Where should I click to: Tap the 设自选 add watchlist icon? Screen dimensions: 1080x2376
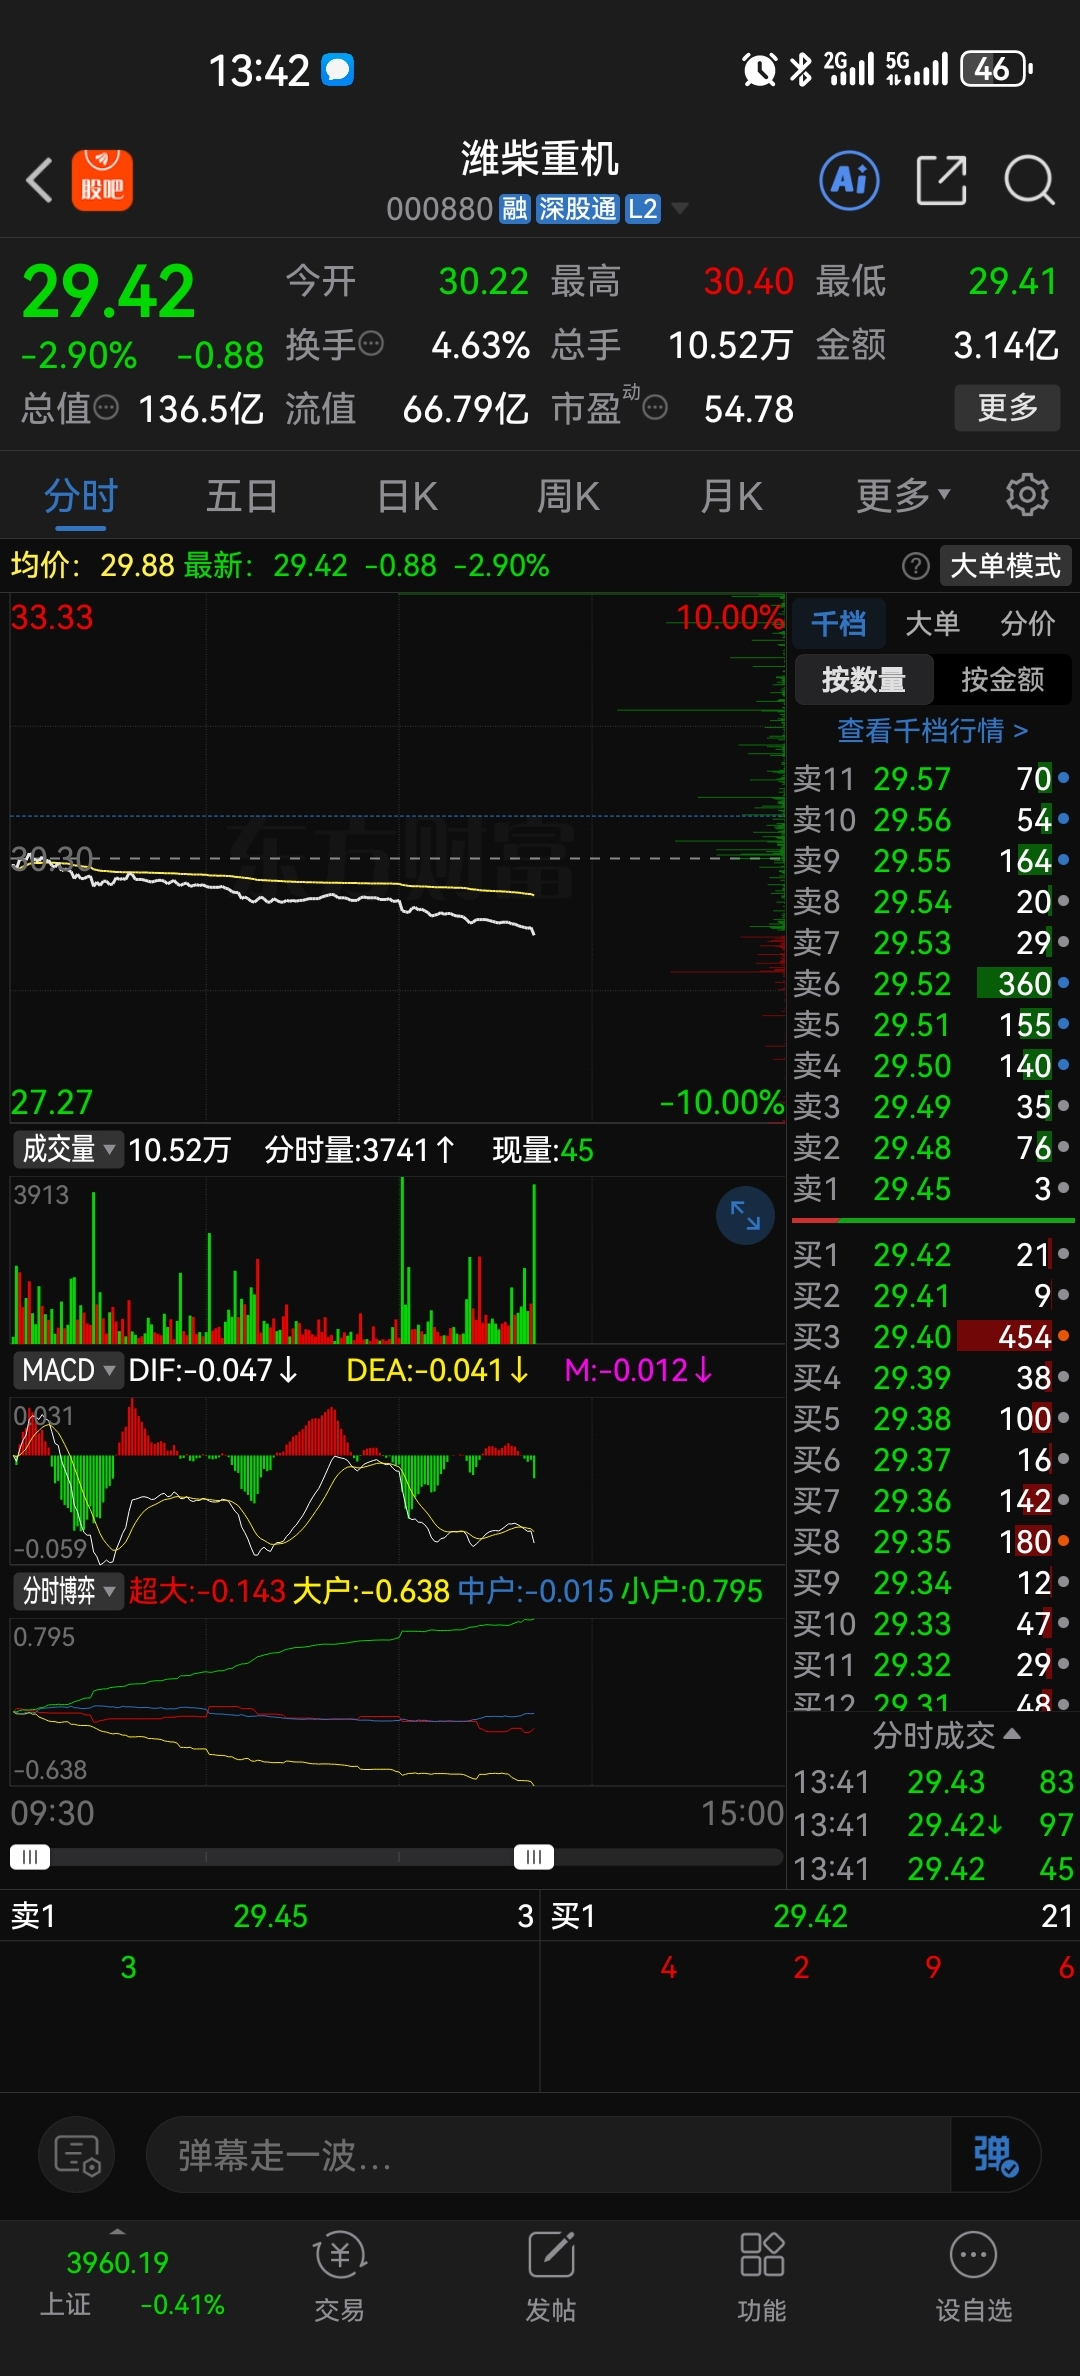click(x=973, y=2277)
